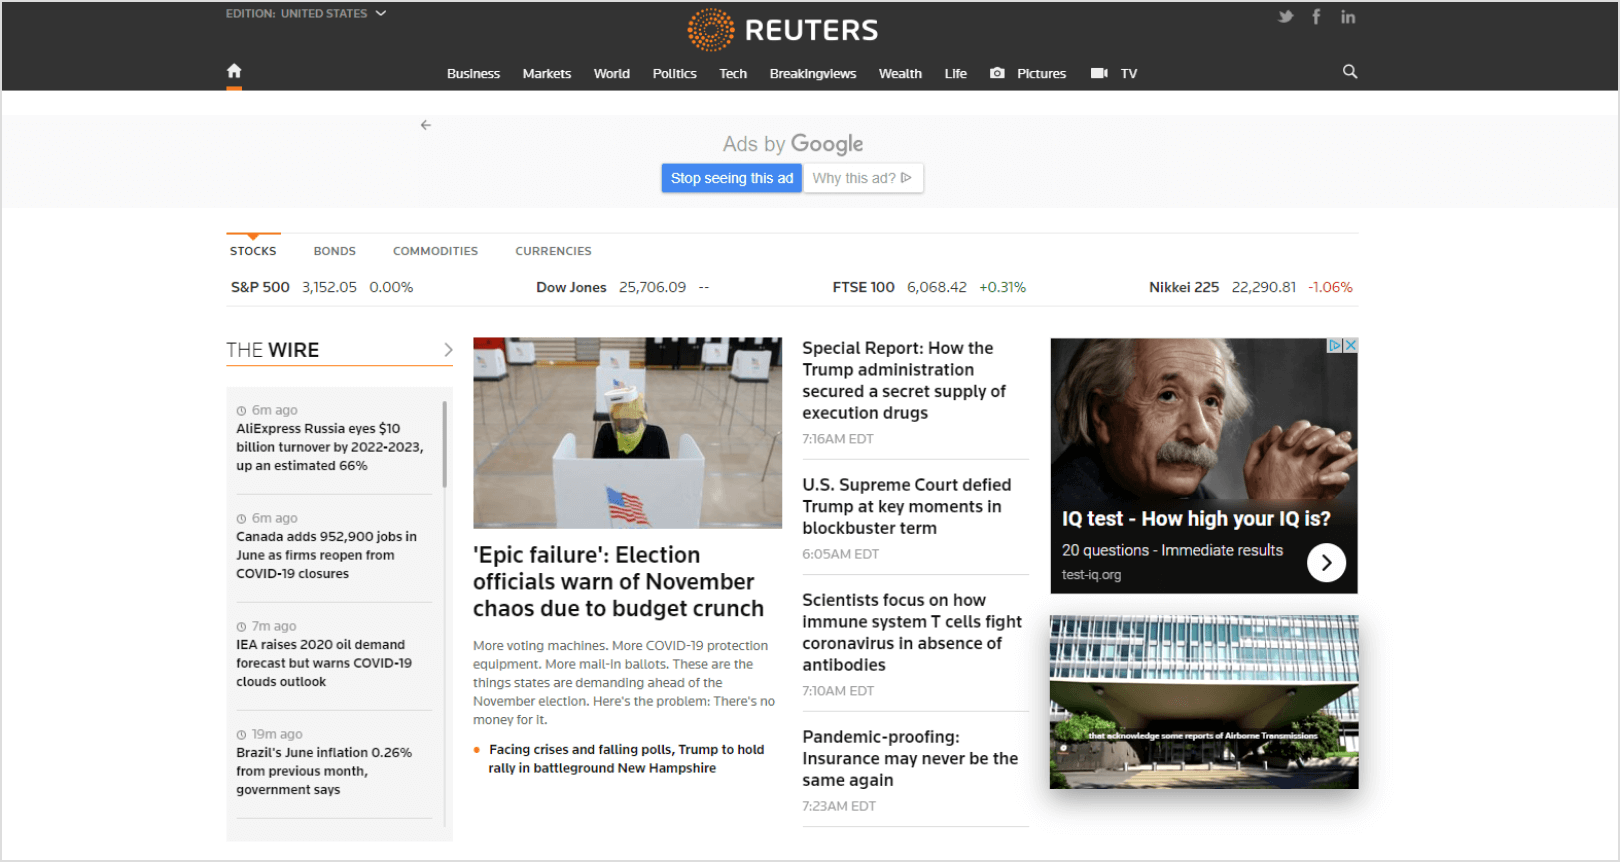Open the Business menu

[x=473, y=74]
